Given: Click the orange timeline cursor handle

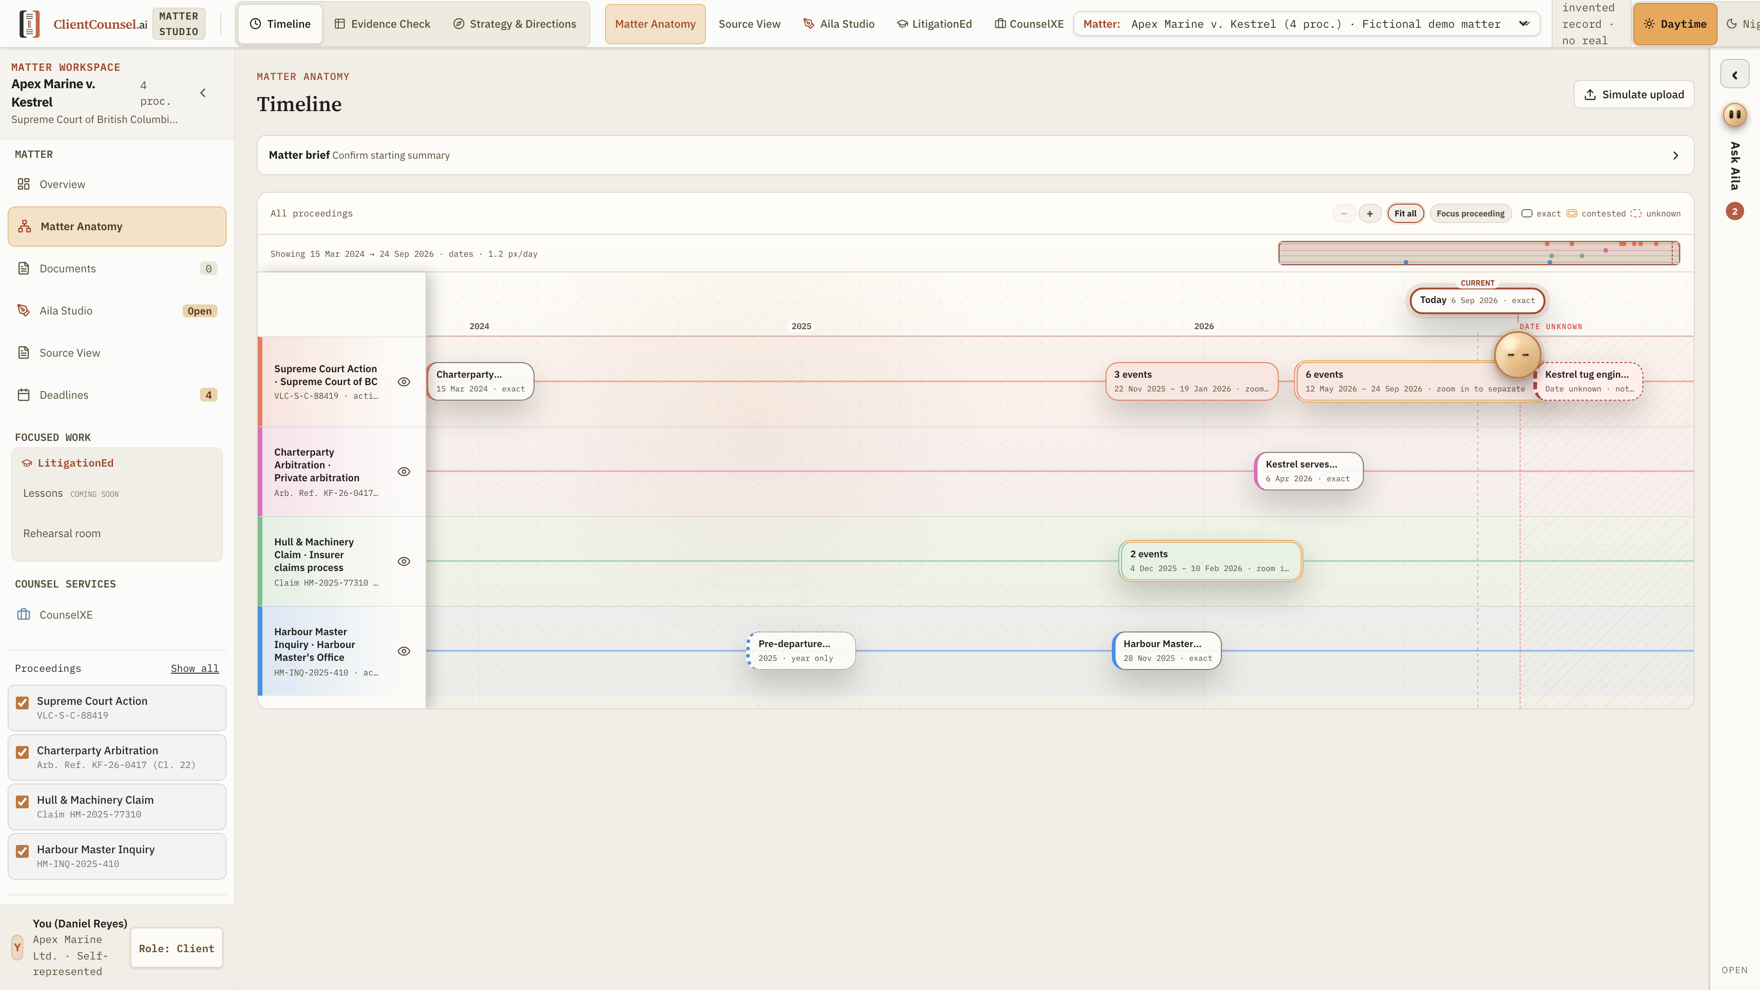Looking at the screenshot, I should click(x=1518, y=354).
